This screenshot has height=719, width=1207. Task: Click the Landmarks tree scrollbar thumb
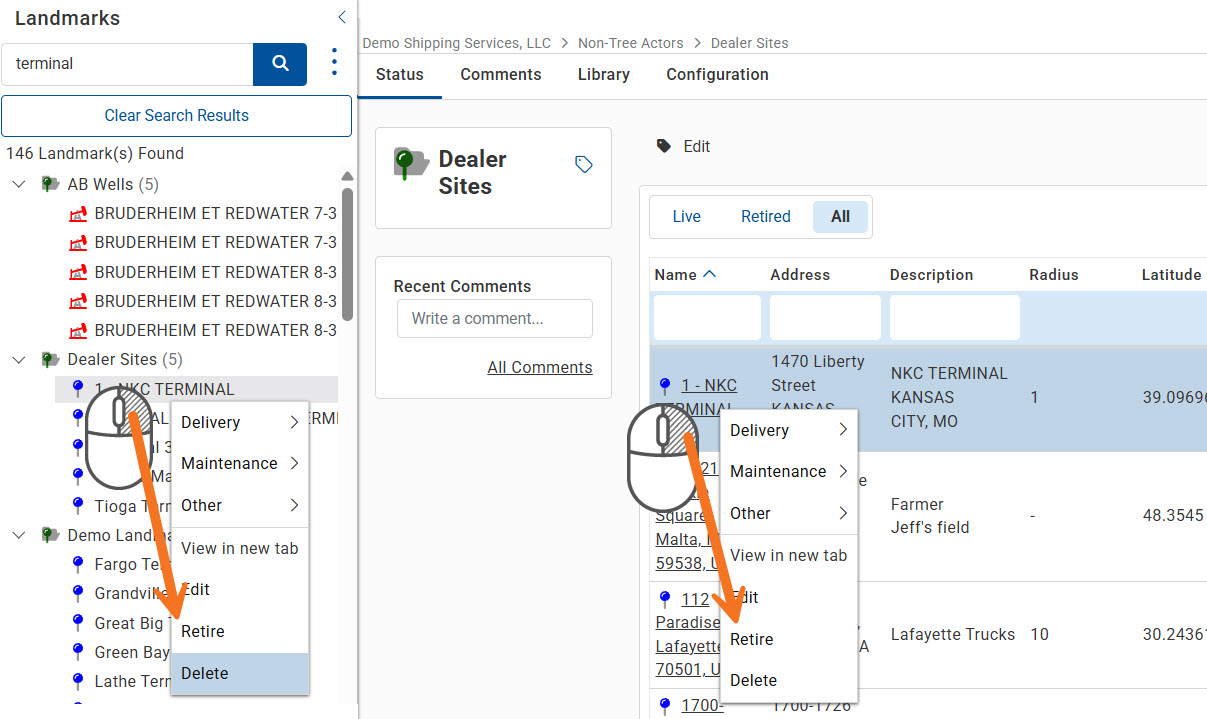click(347, 254)
